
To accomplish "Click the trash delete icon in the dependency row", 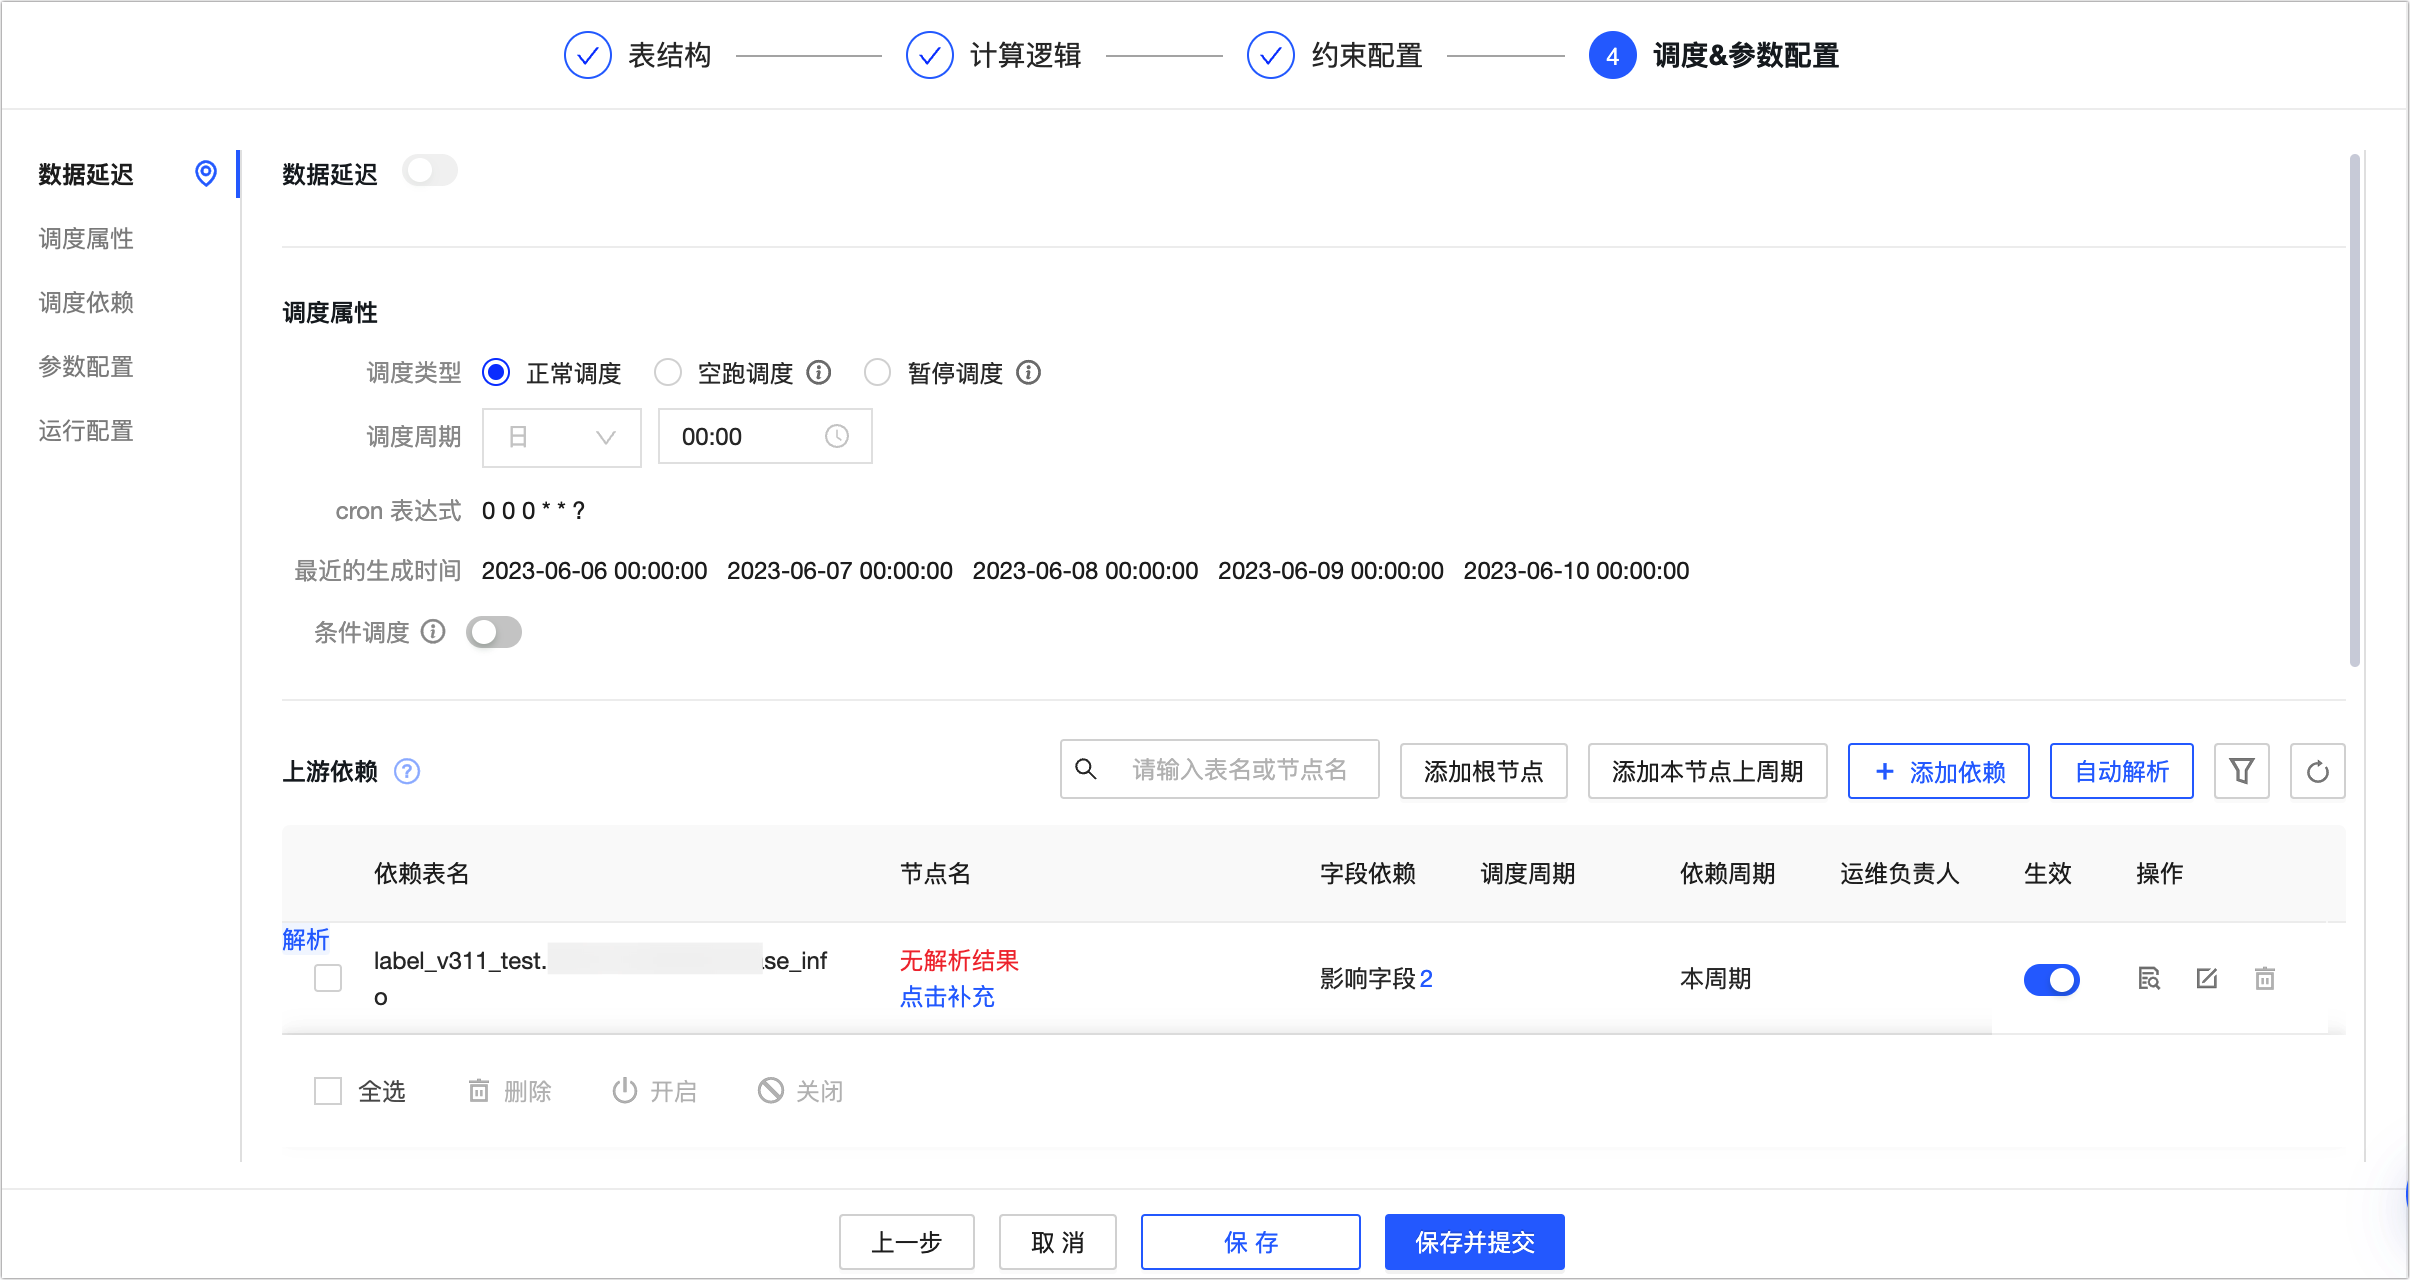I will tap(2265, 978).
